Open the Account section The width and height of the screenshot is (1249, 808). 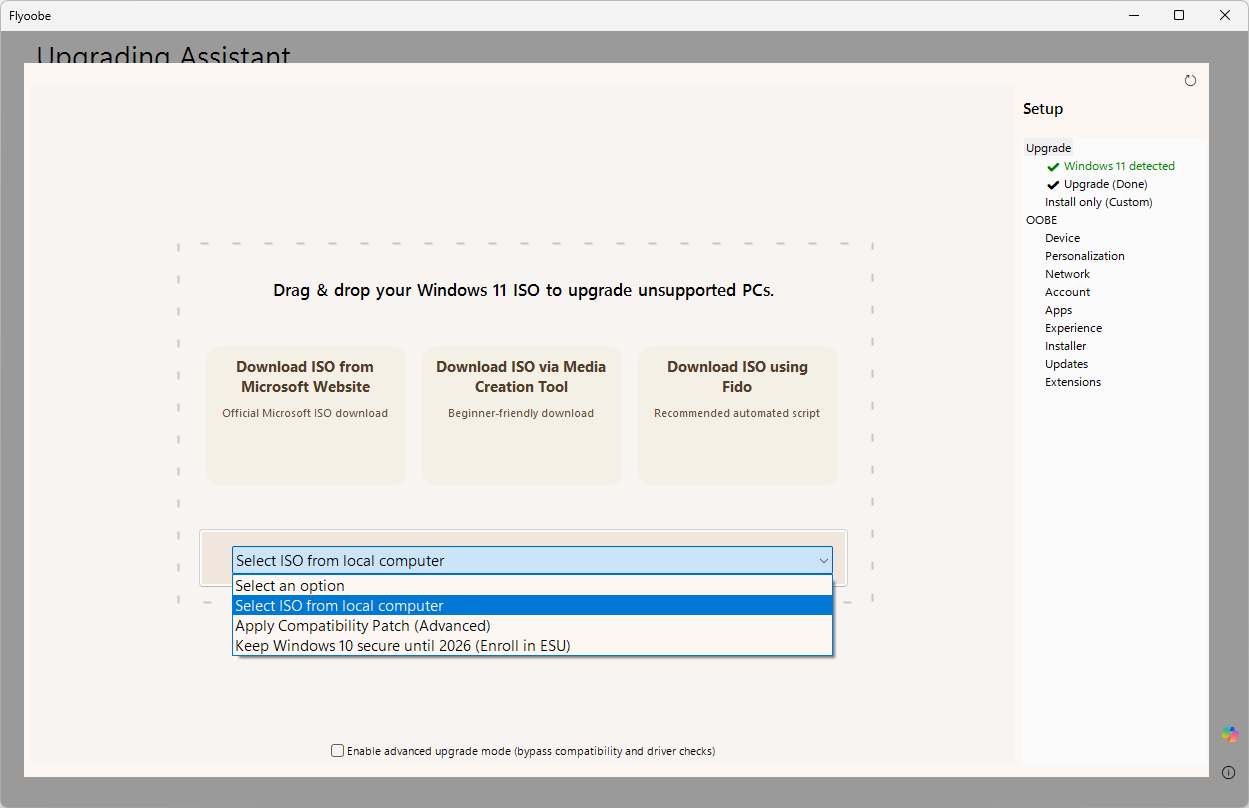pos(1067,292)
